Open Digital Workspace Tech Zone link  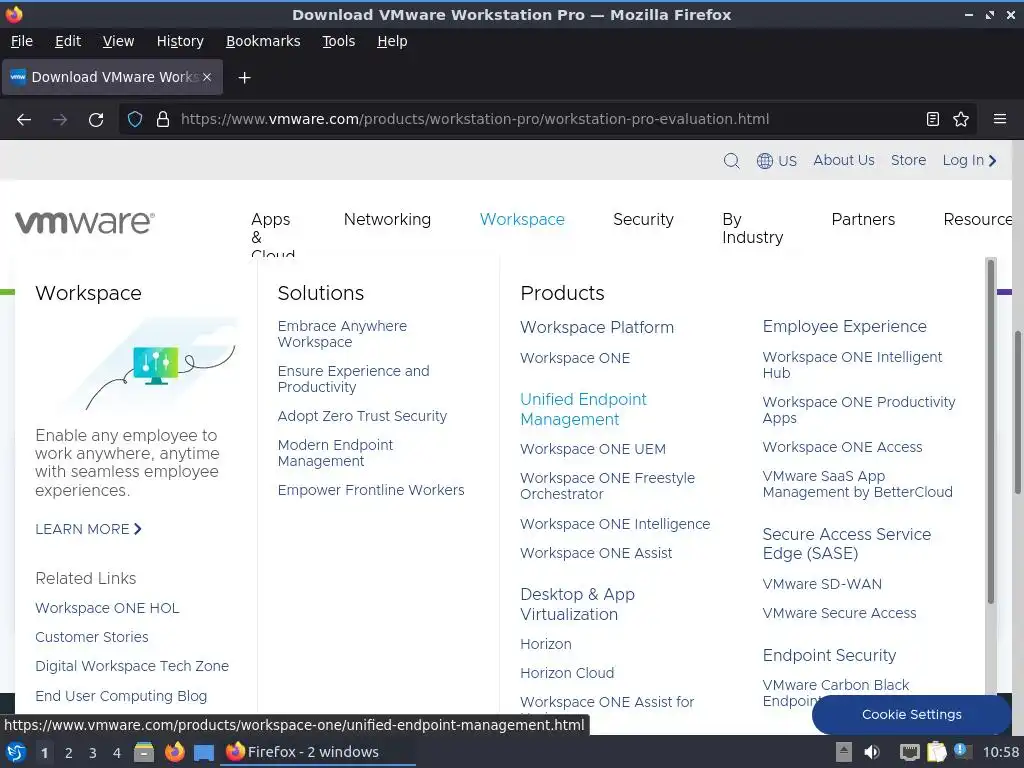(132, 666)
